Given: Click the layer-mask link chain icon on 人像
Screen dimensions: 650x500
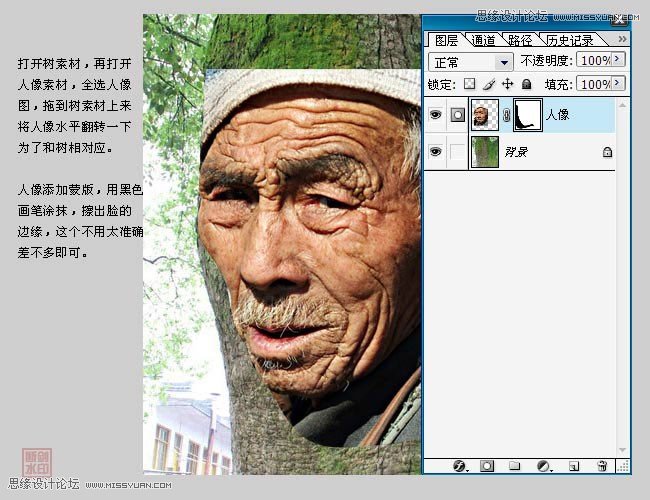Looking at the screenshot, I should [505, 116].
